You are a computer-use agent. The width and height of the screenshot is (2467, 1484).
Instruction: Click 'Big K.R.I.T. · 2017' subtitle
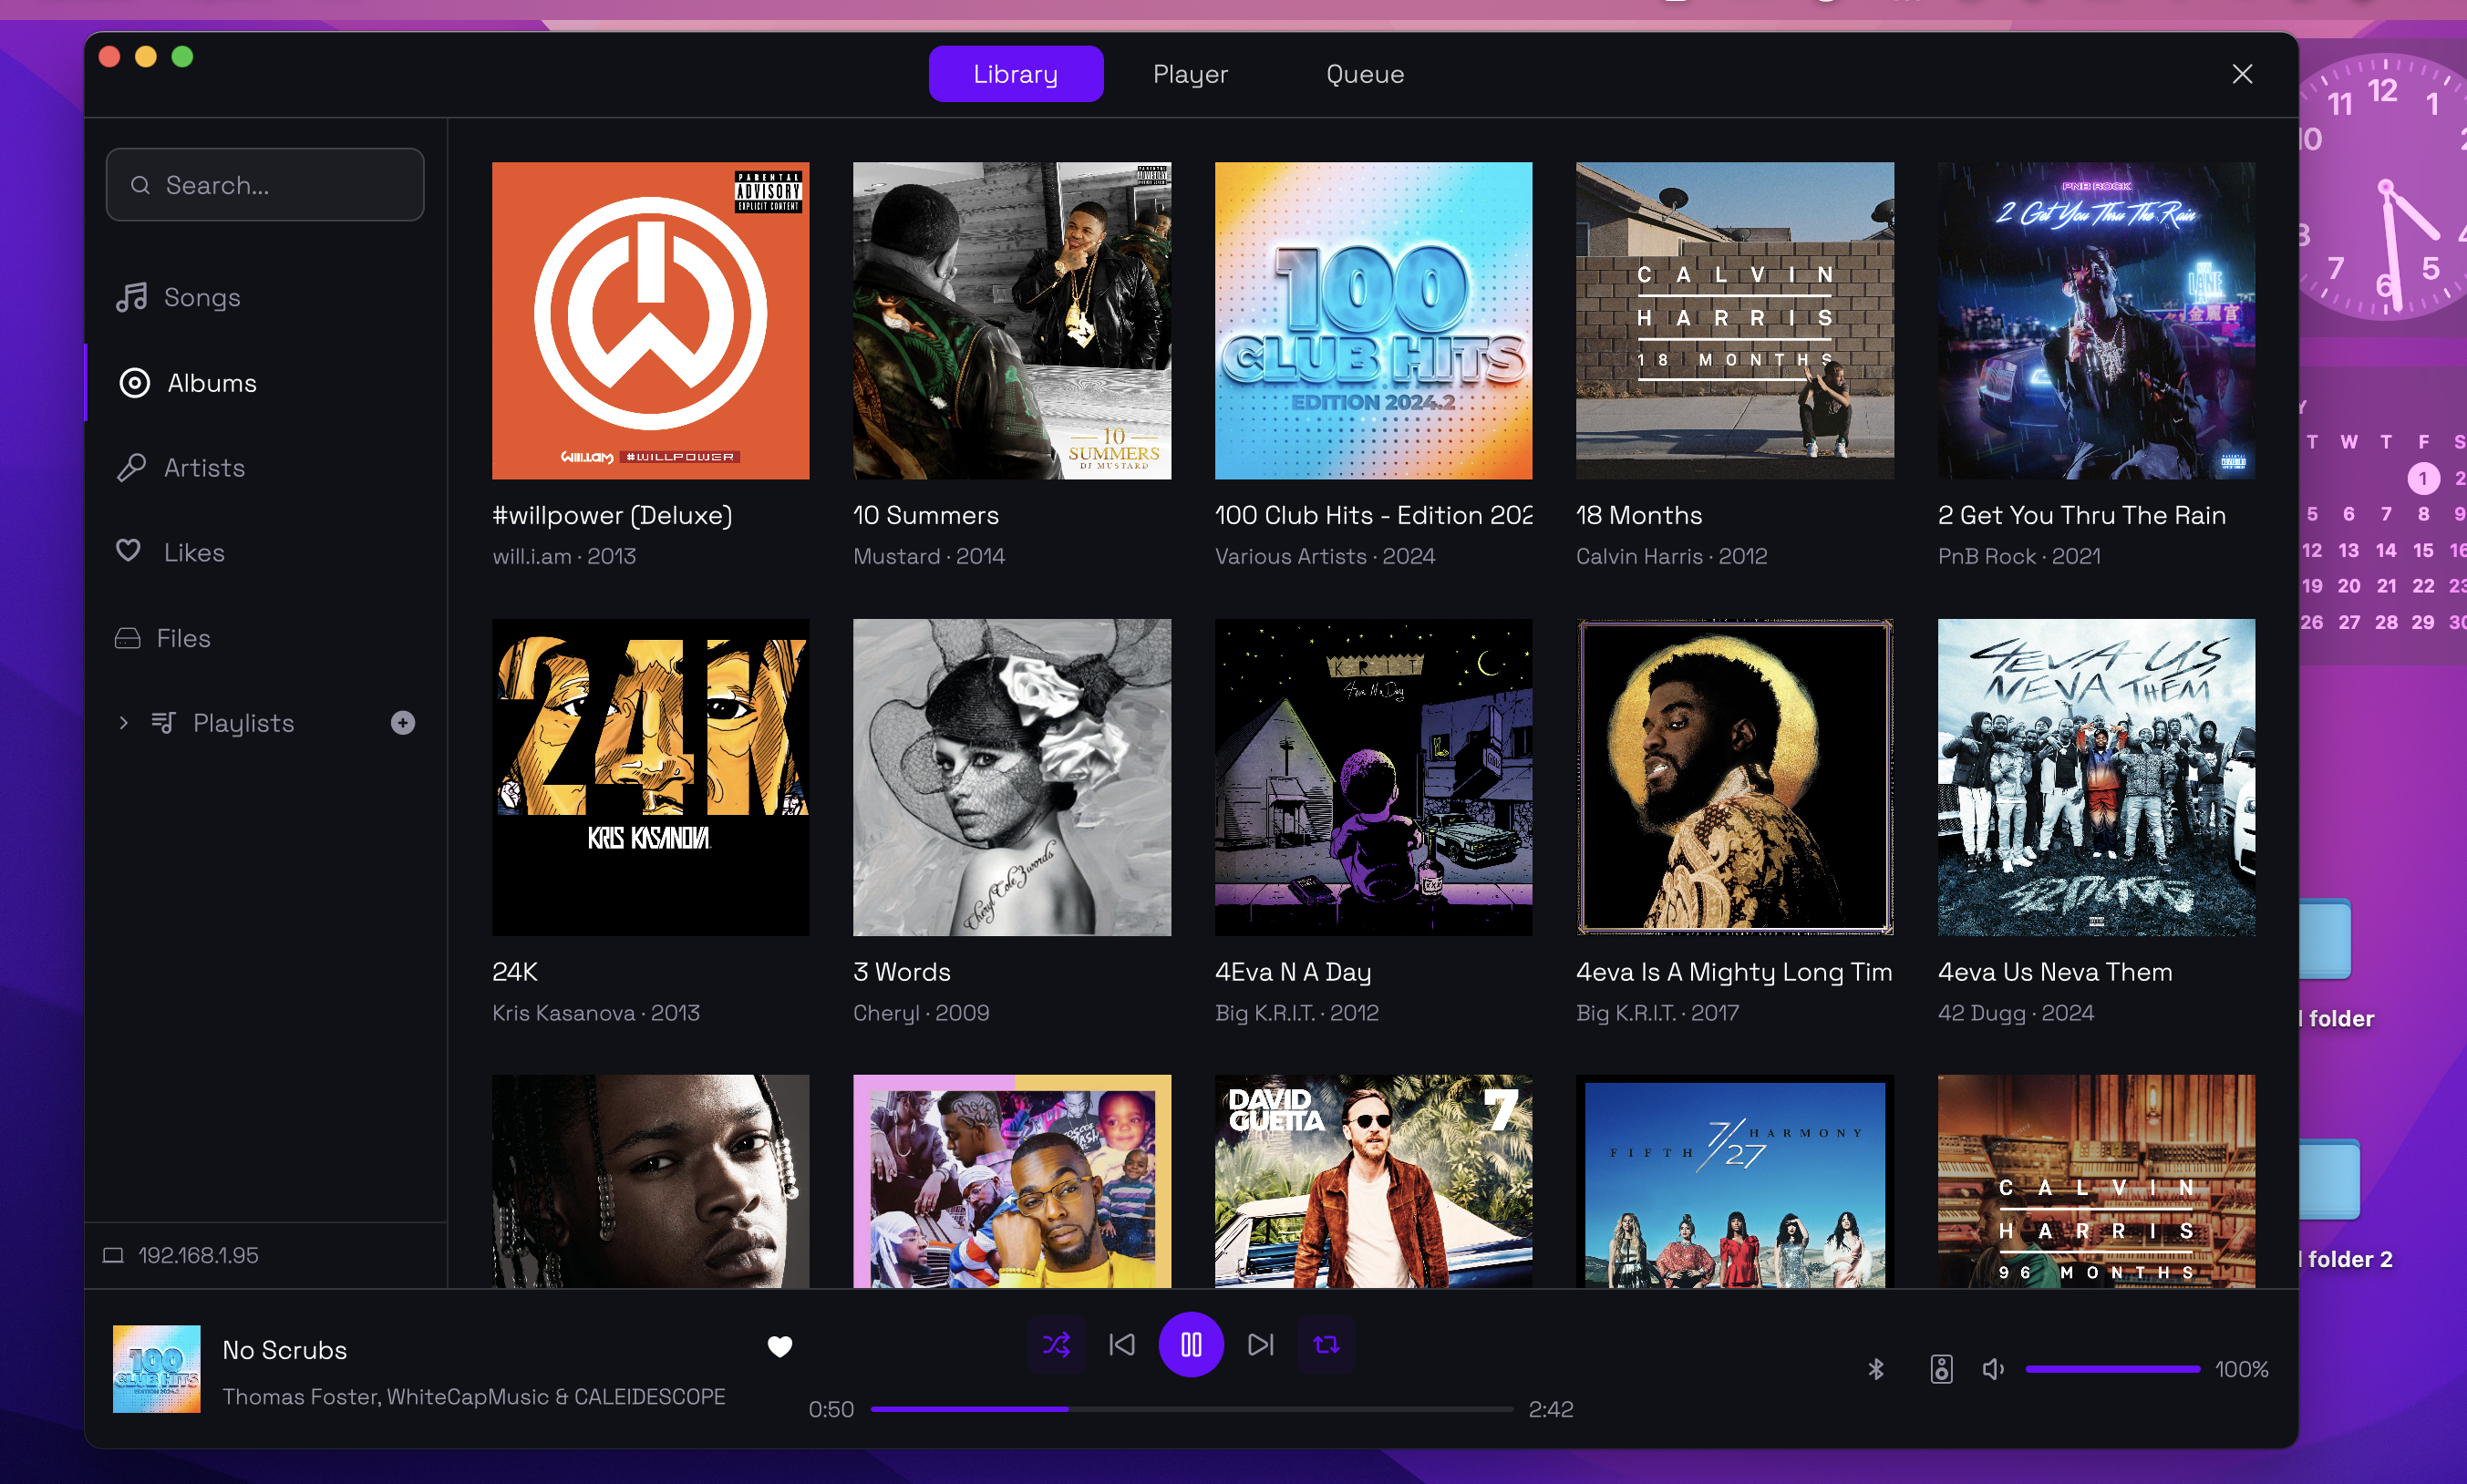[1658, 1013]
